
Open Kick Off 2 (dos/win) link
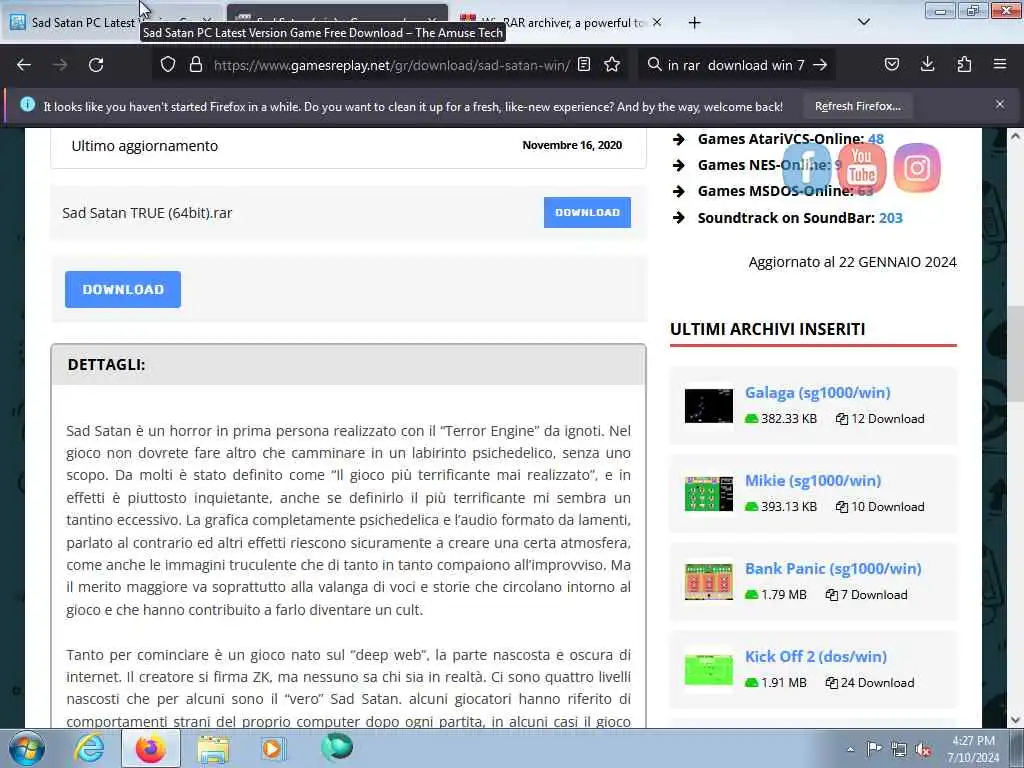click(816, 657)
